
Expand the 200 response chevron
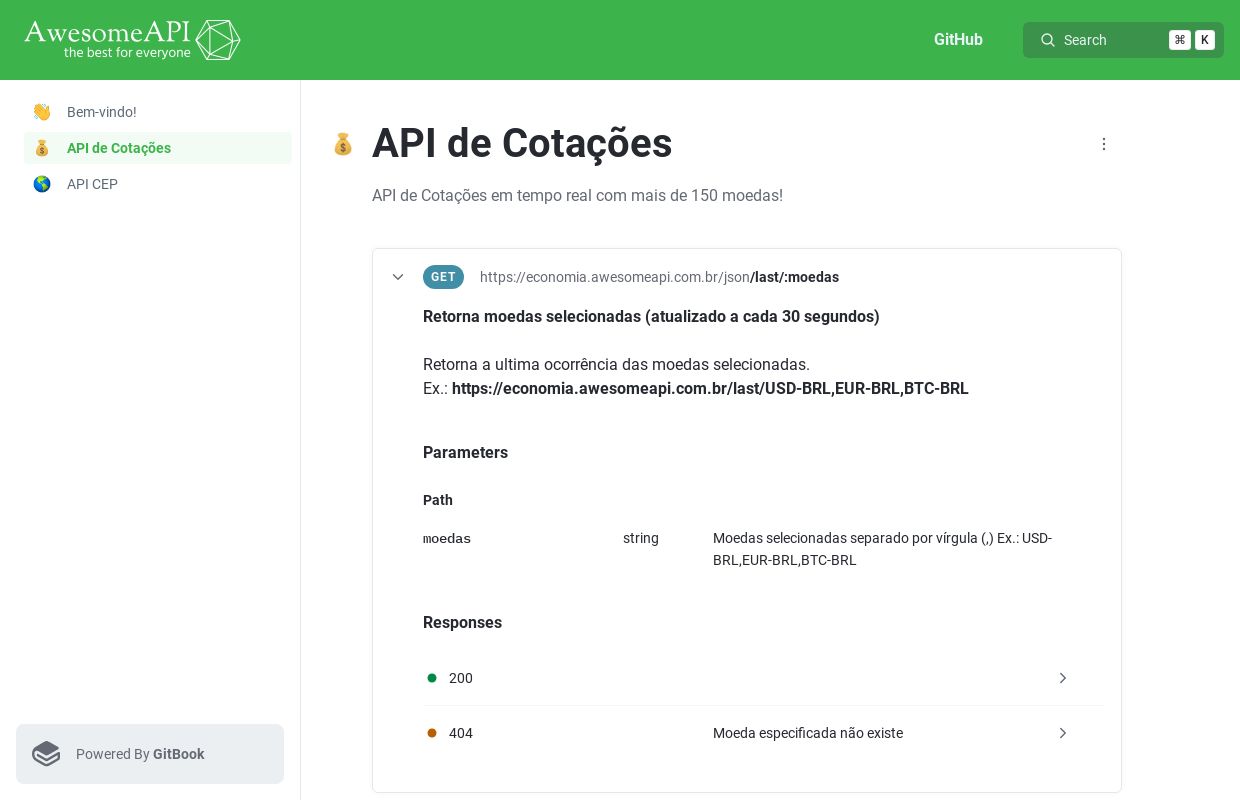tap(1063, 678)
